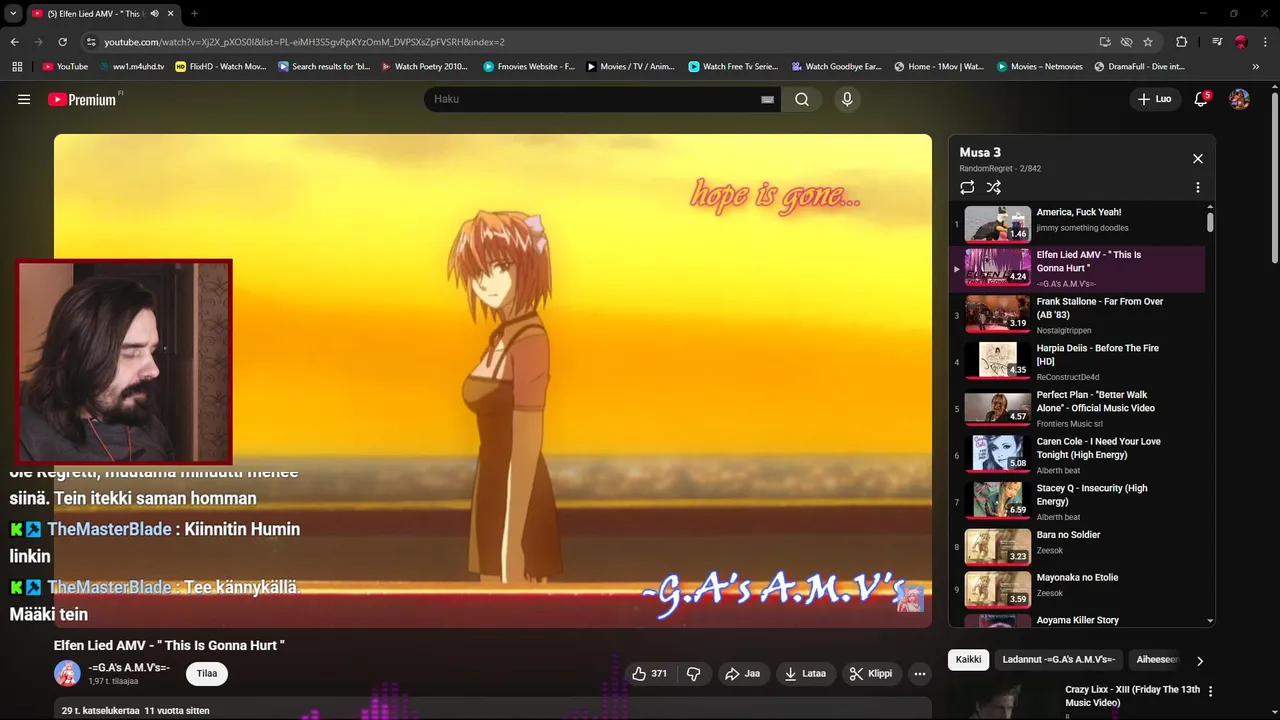
Task: Open -=G.A's A.M.V's=- channel name link
Action: click(x=129, y=668)
